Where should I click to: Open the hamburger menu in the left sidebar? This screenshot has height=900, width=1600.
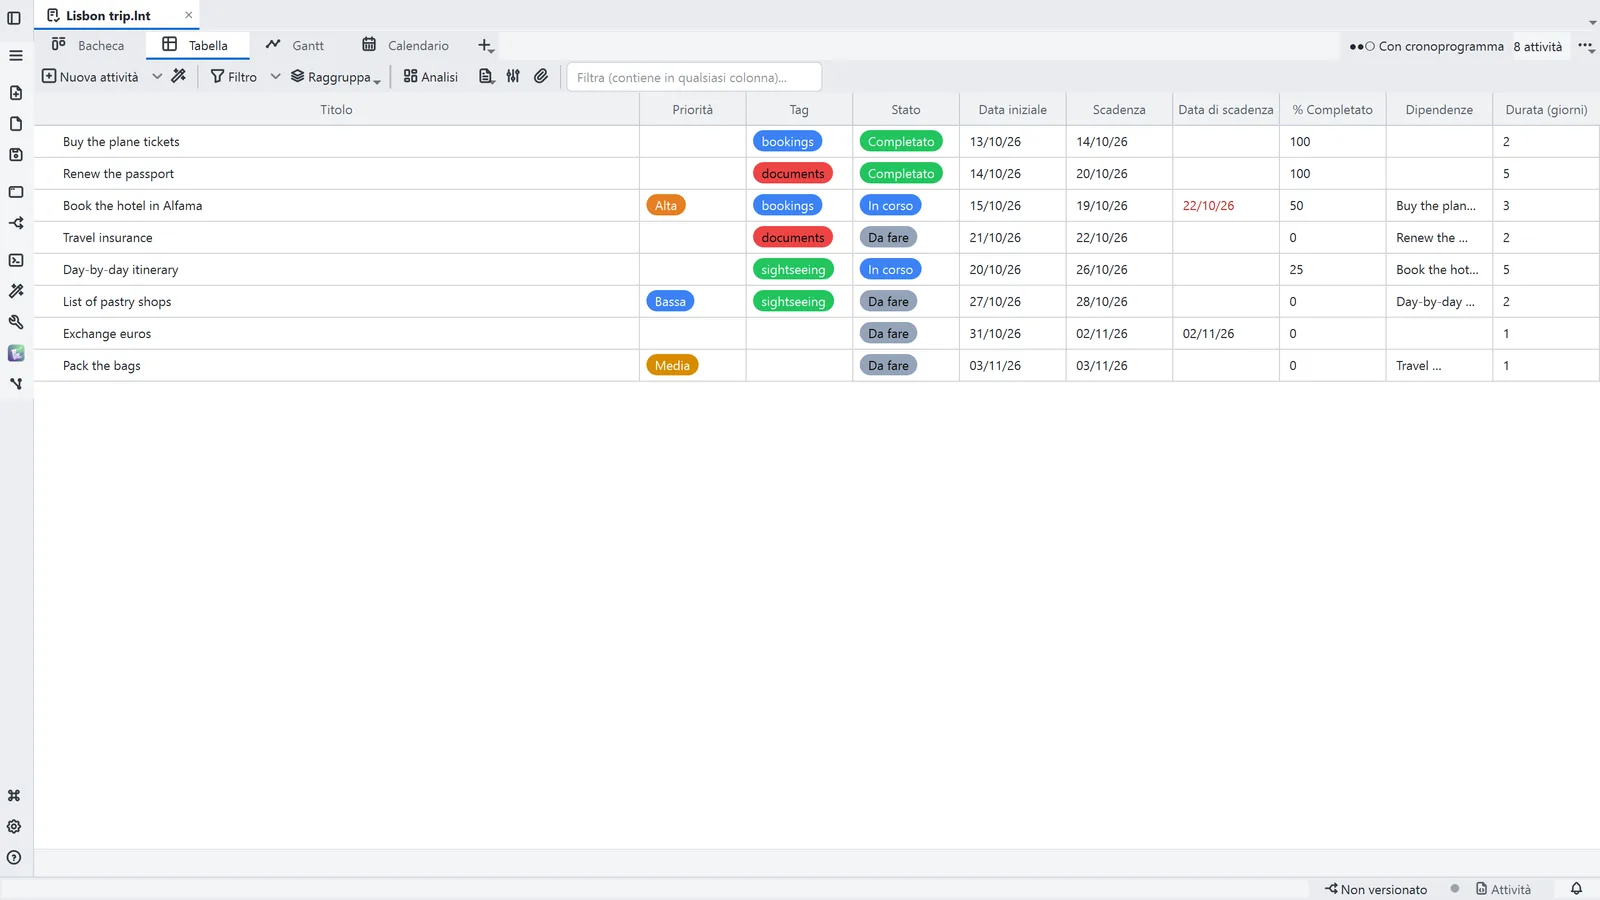tap(15, 55)
